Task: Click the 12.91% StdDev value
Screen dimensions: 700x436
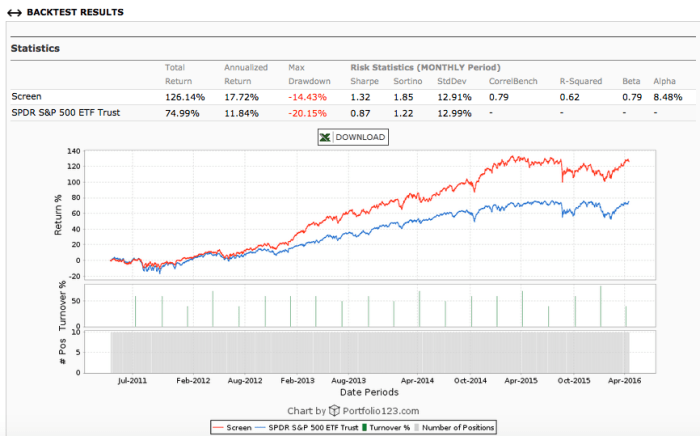Action: [454, 97]
